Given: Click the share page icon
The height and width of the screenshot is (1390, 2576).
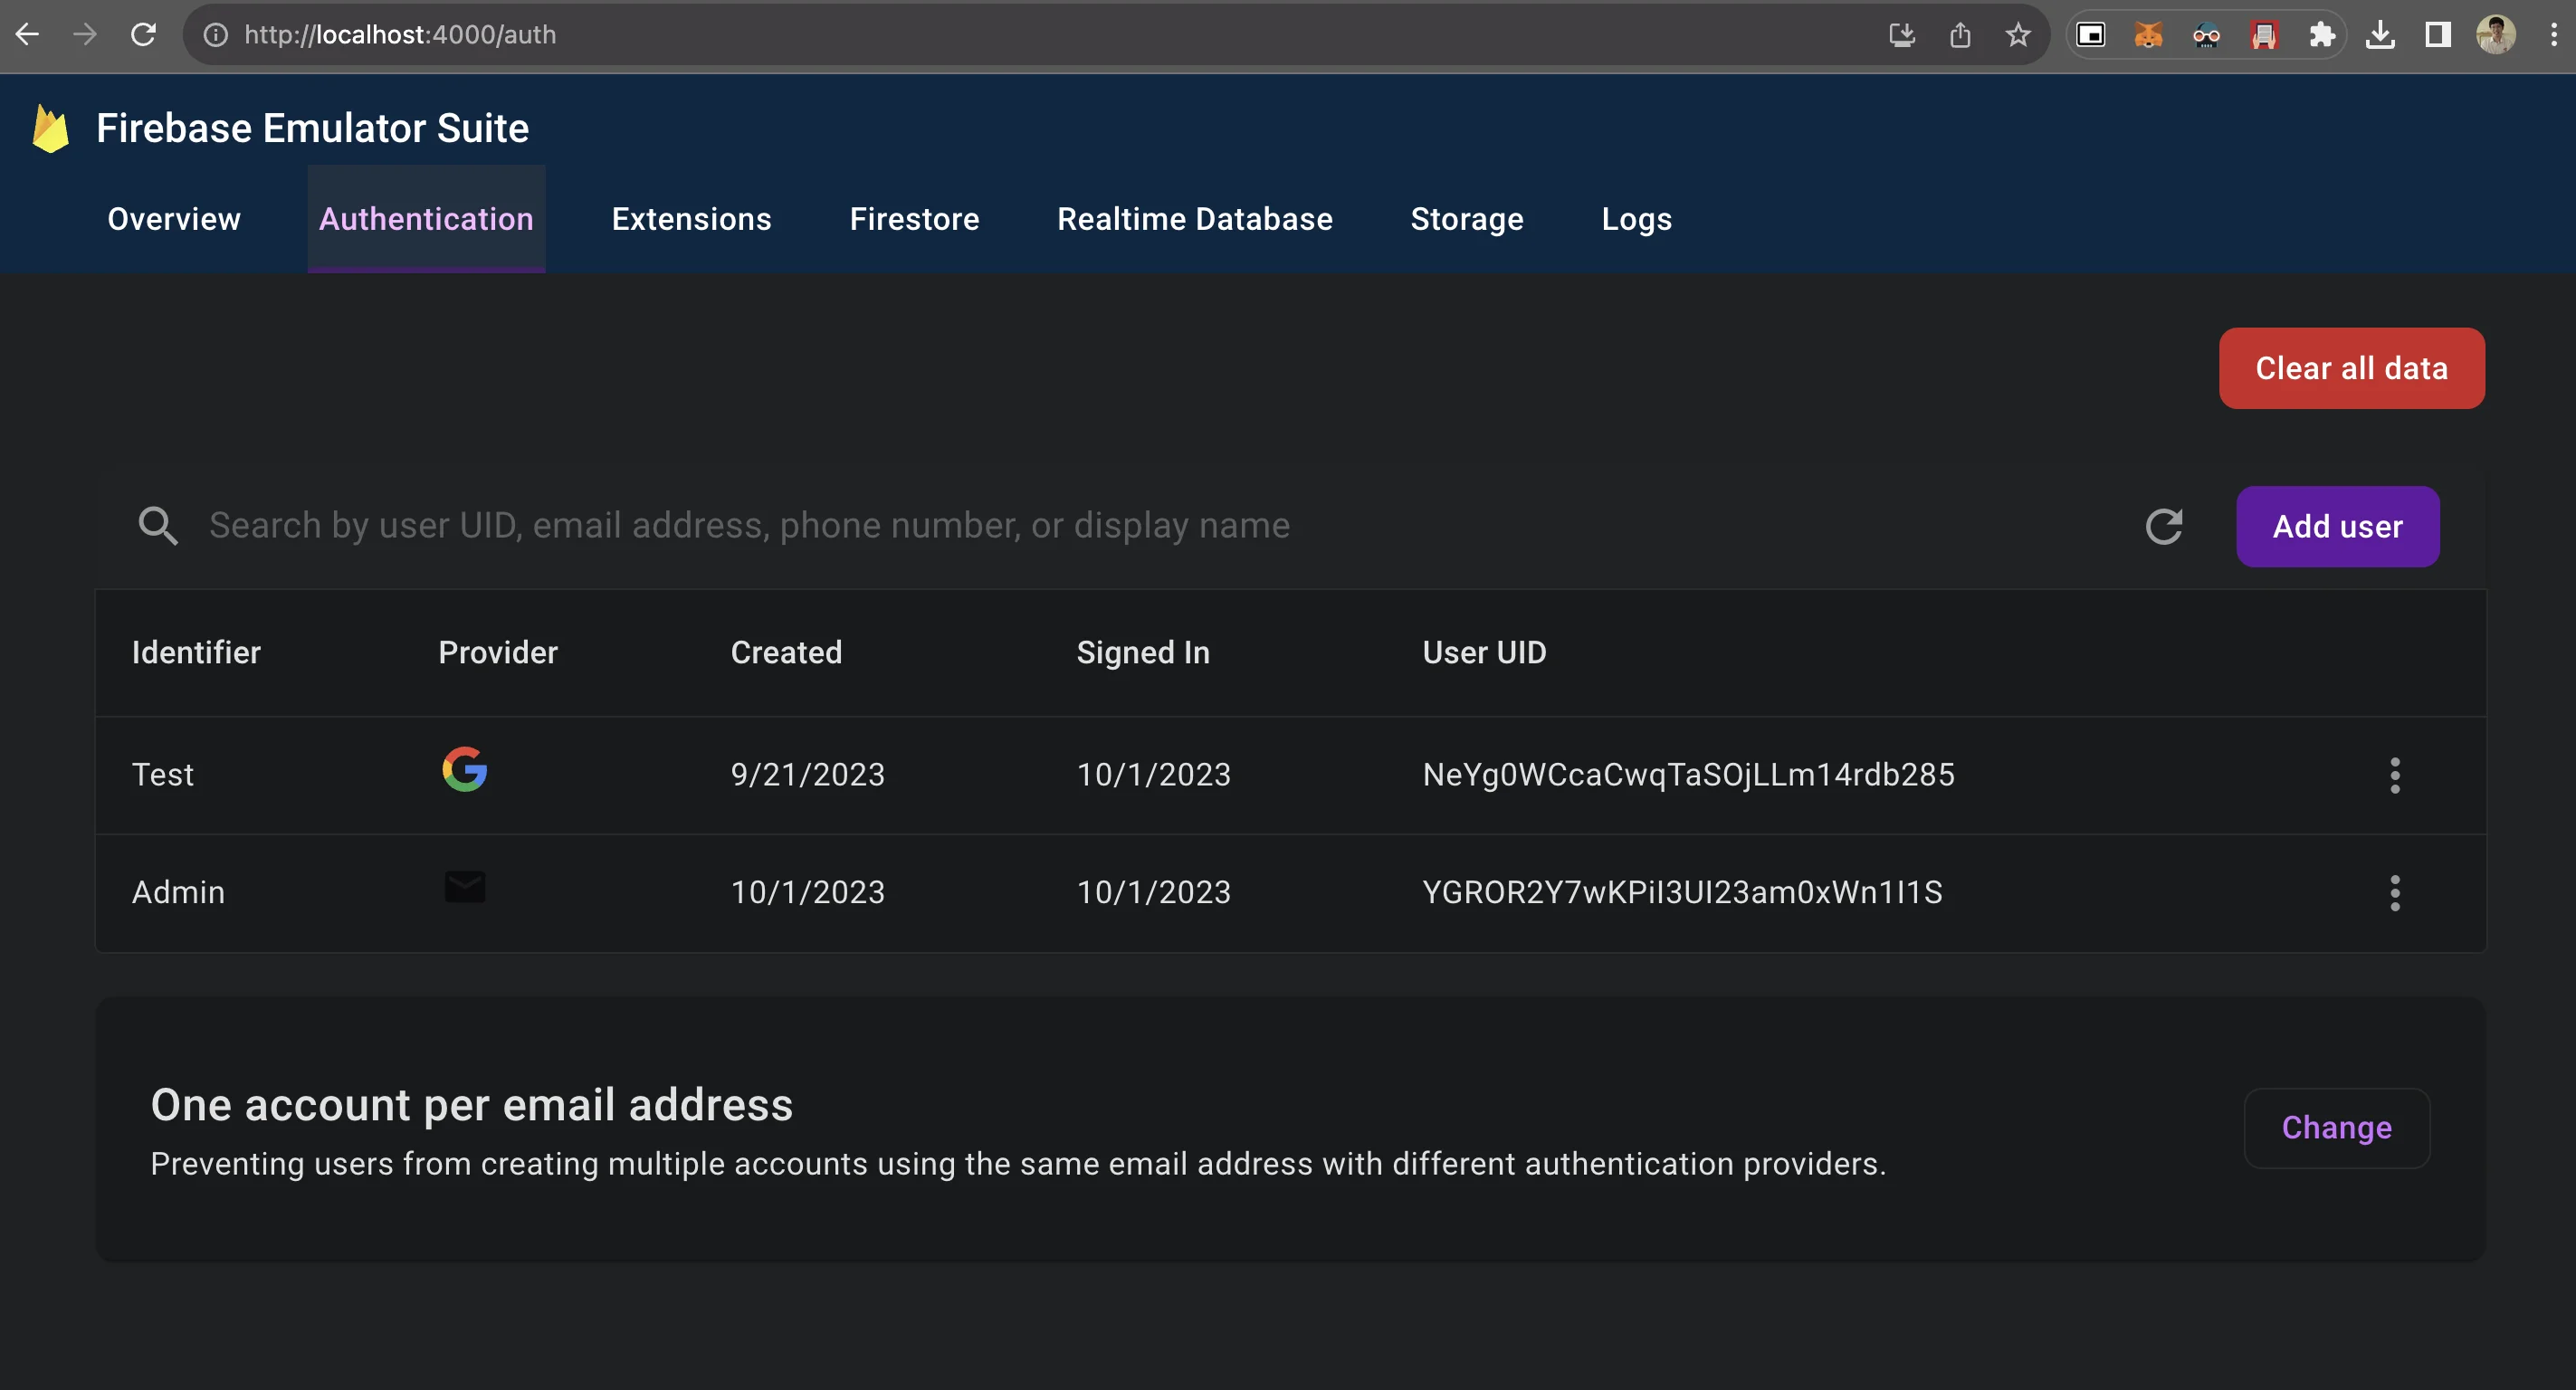Looking at the screenshot, I should pos(1960,35).
